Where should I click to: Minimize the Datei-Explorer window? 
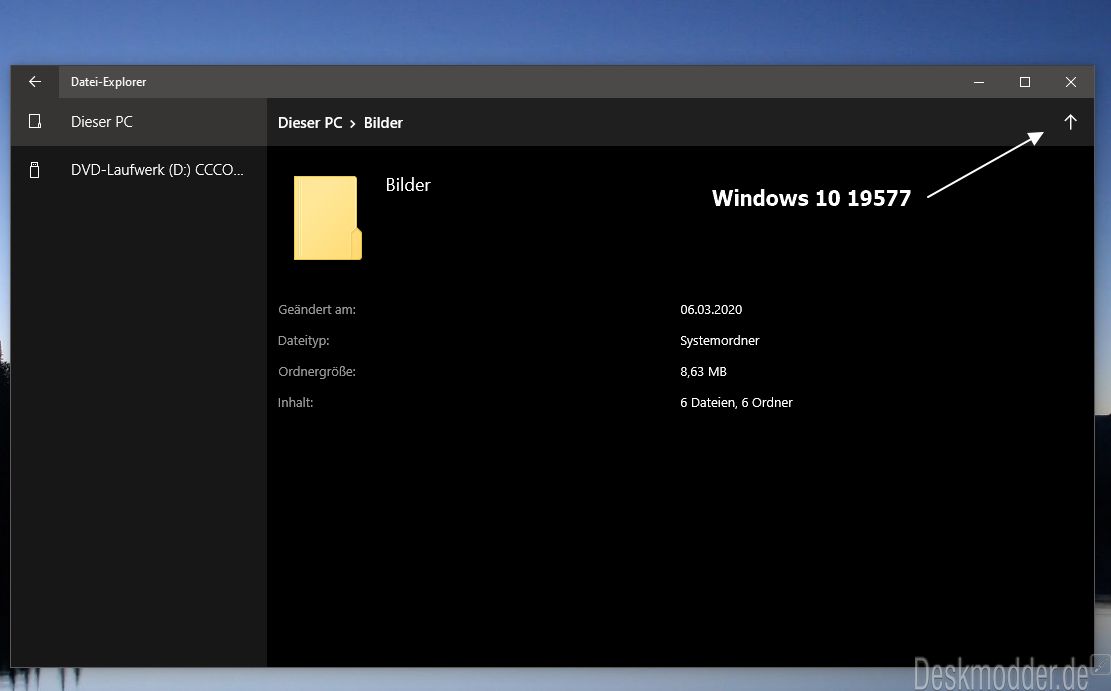(x=979, y=82)
